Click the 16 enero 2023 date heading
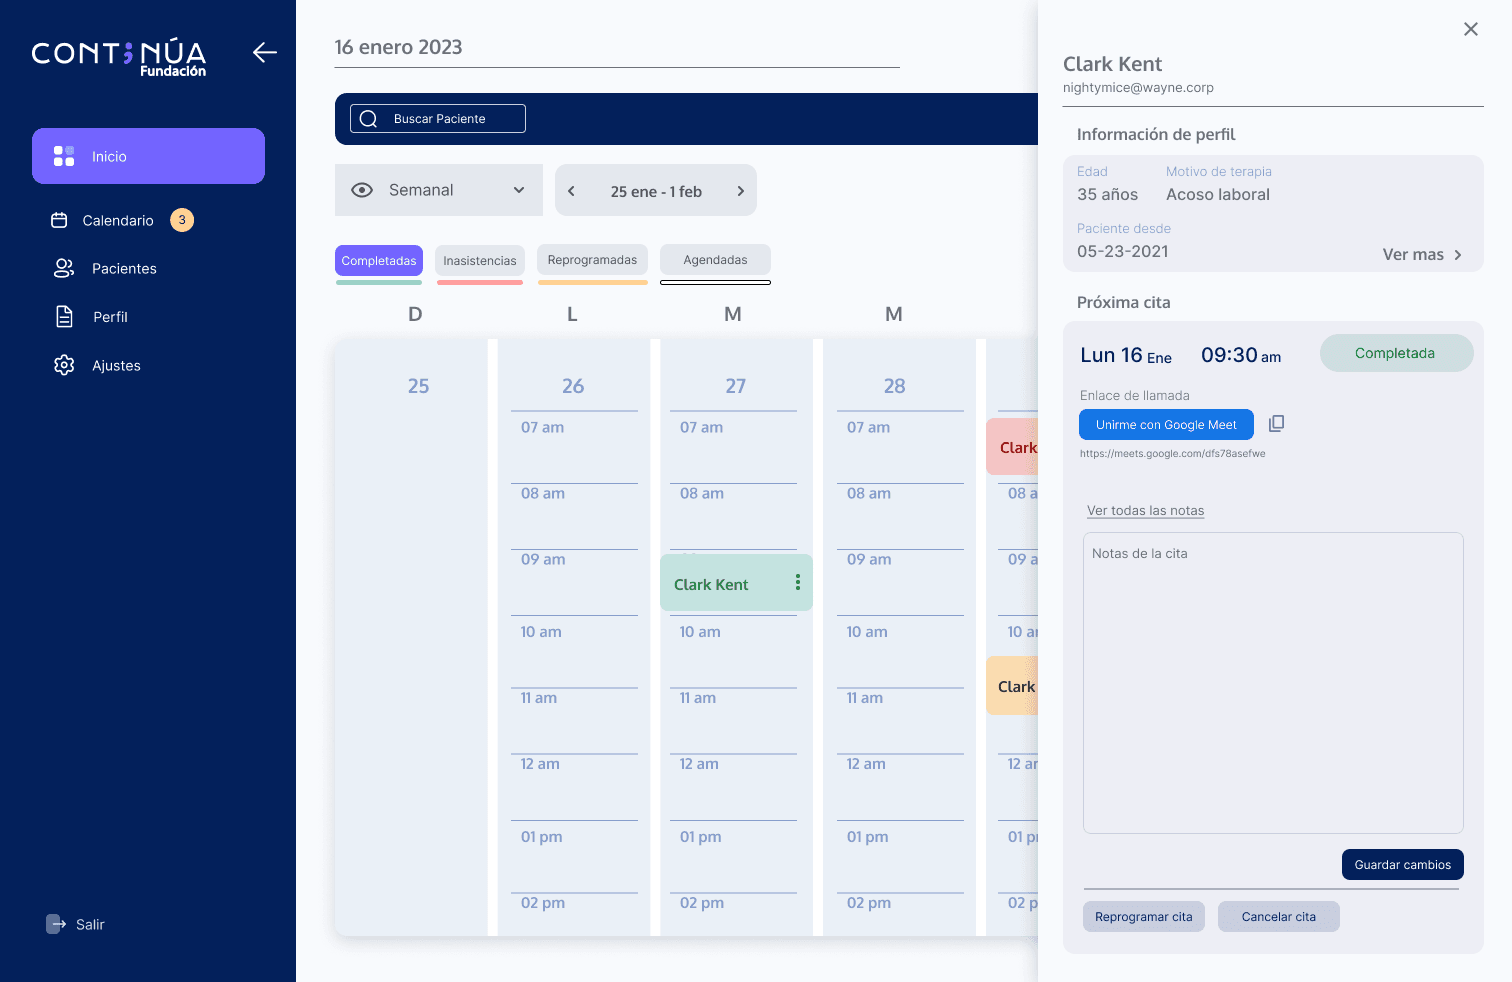This screenshot has width=1512, height=982. point(398,47)
